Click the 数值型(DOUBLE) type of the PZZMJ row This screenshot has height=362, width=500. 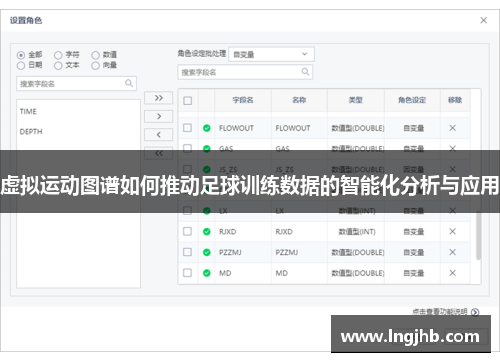point(358,252)
